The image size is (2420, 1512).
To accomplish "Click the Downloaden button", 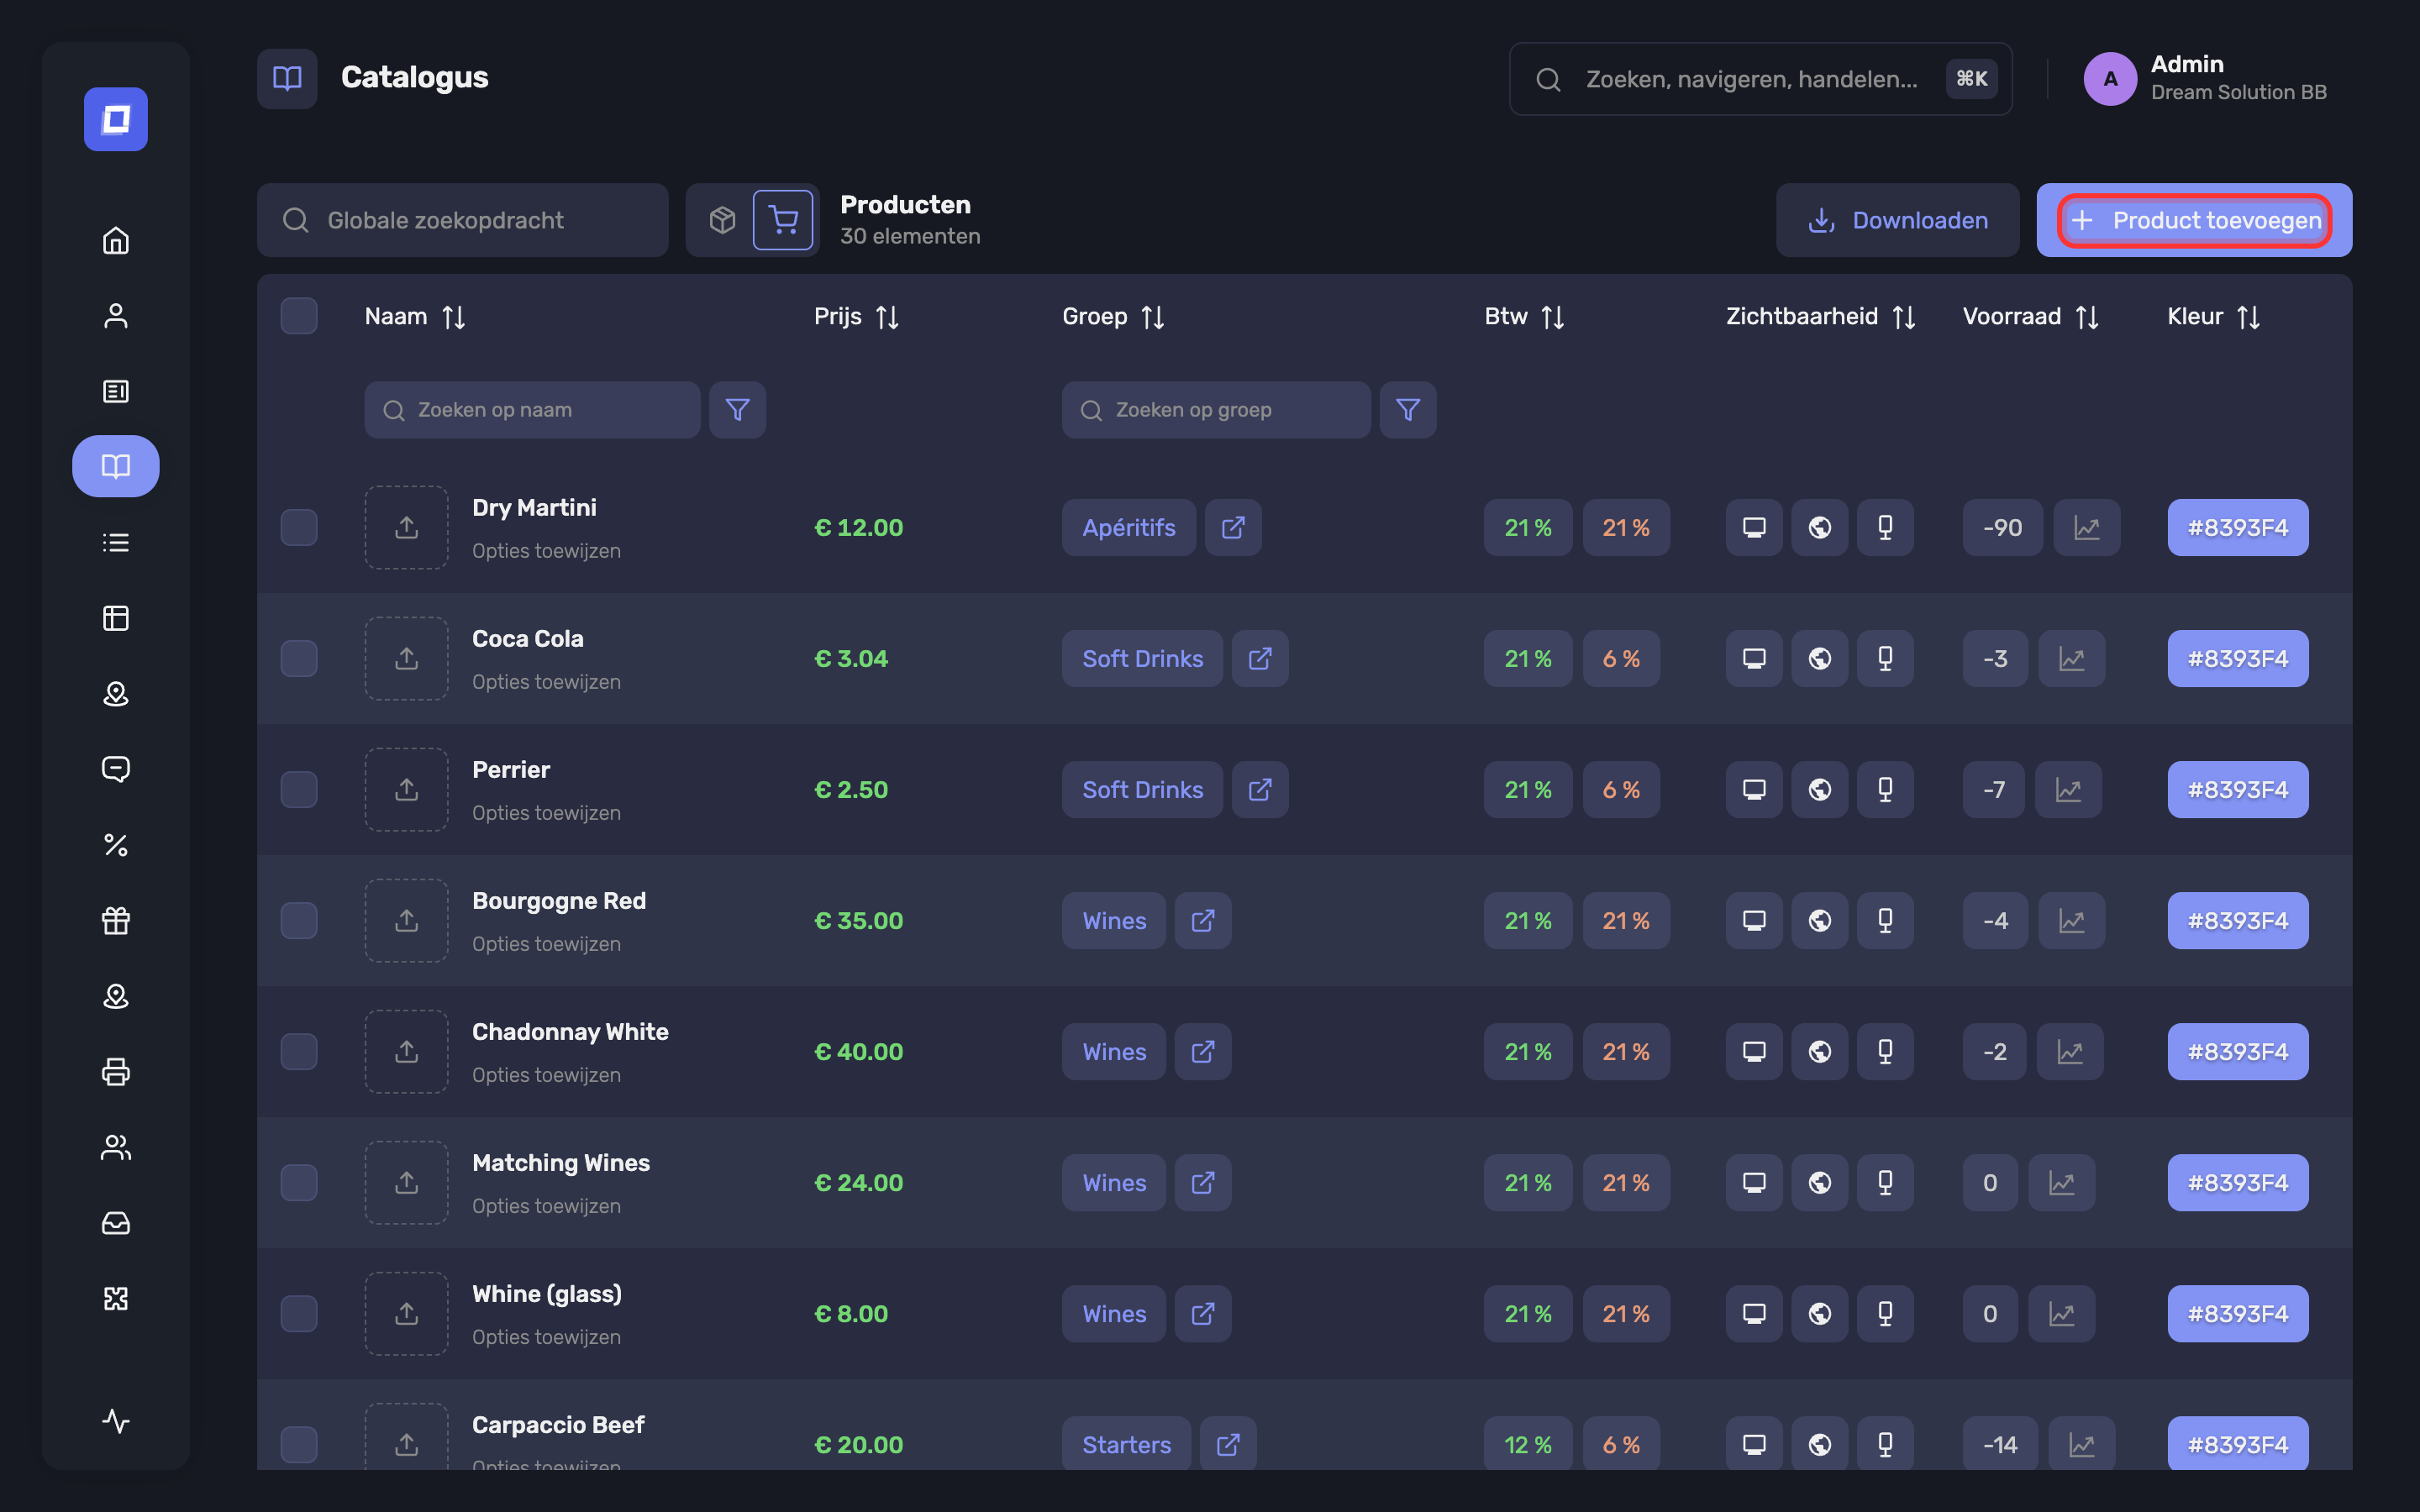I will pyautogui.click(x=1897, y=220).
